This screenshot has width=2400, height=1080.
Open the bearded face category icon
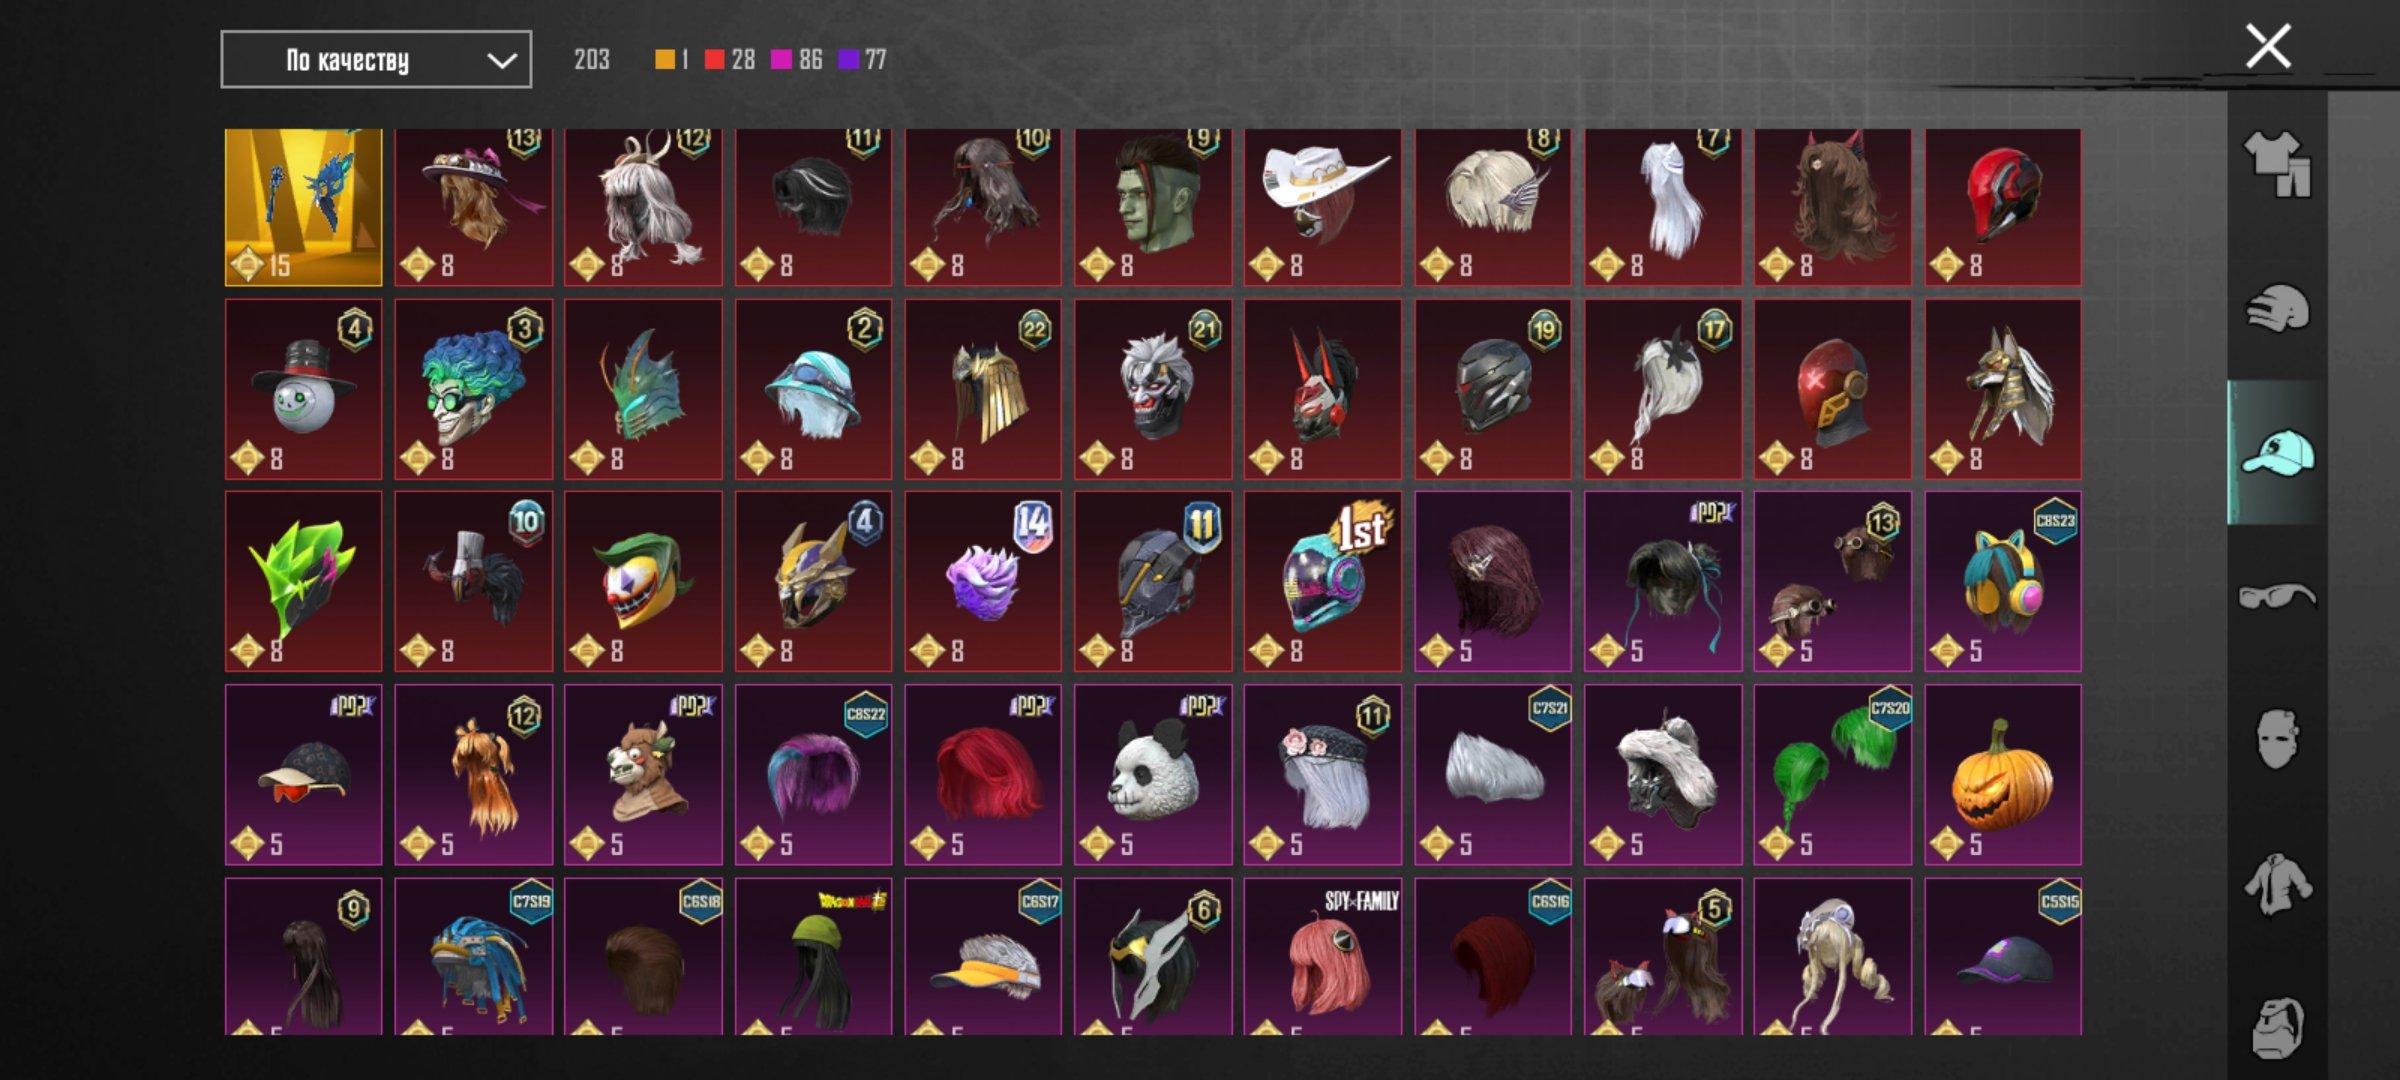[2277, 1027]
